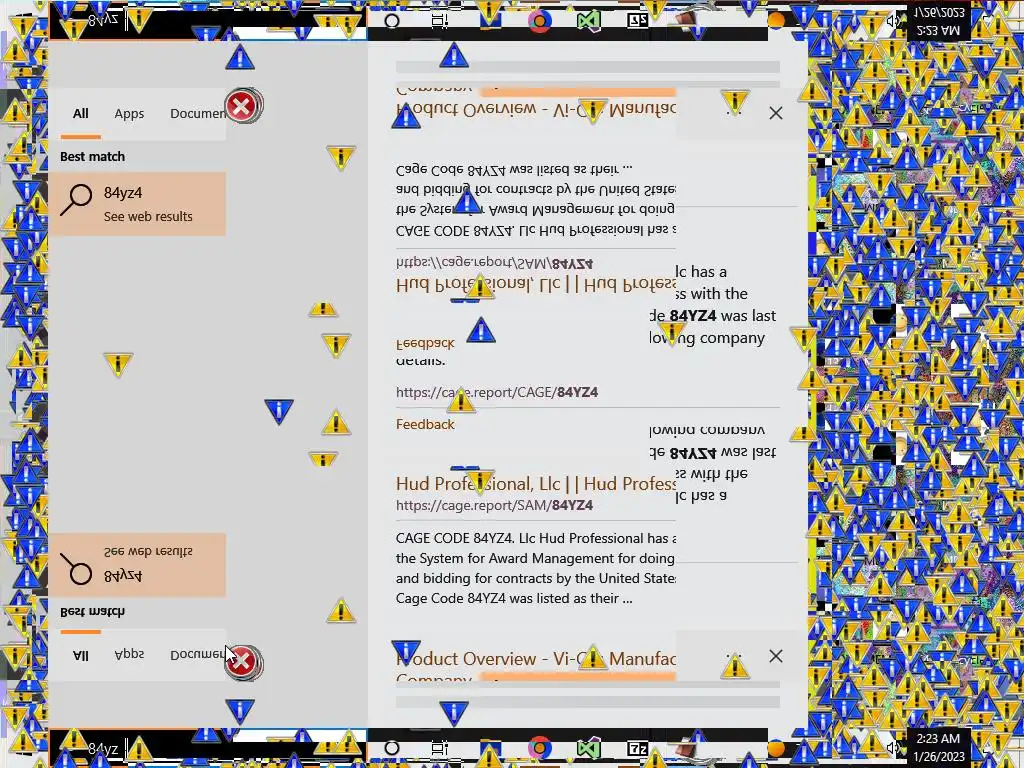The width and height of the screenshot is (1024, 768).
Task: Open the upright https://cage.report/SAM/84YZ4 link
Action: [494, 505]
